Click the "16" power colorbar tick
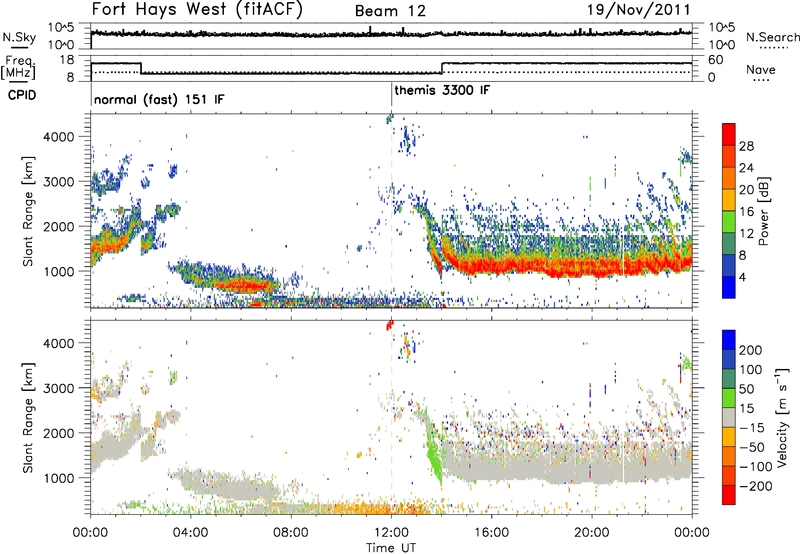 click(746, 212)
